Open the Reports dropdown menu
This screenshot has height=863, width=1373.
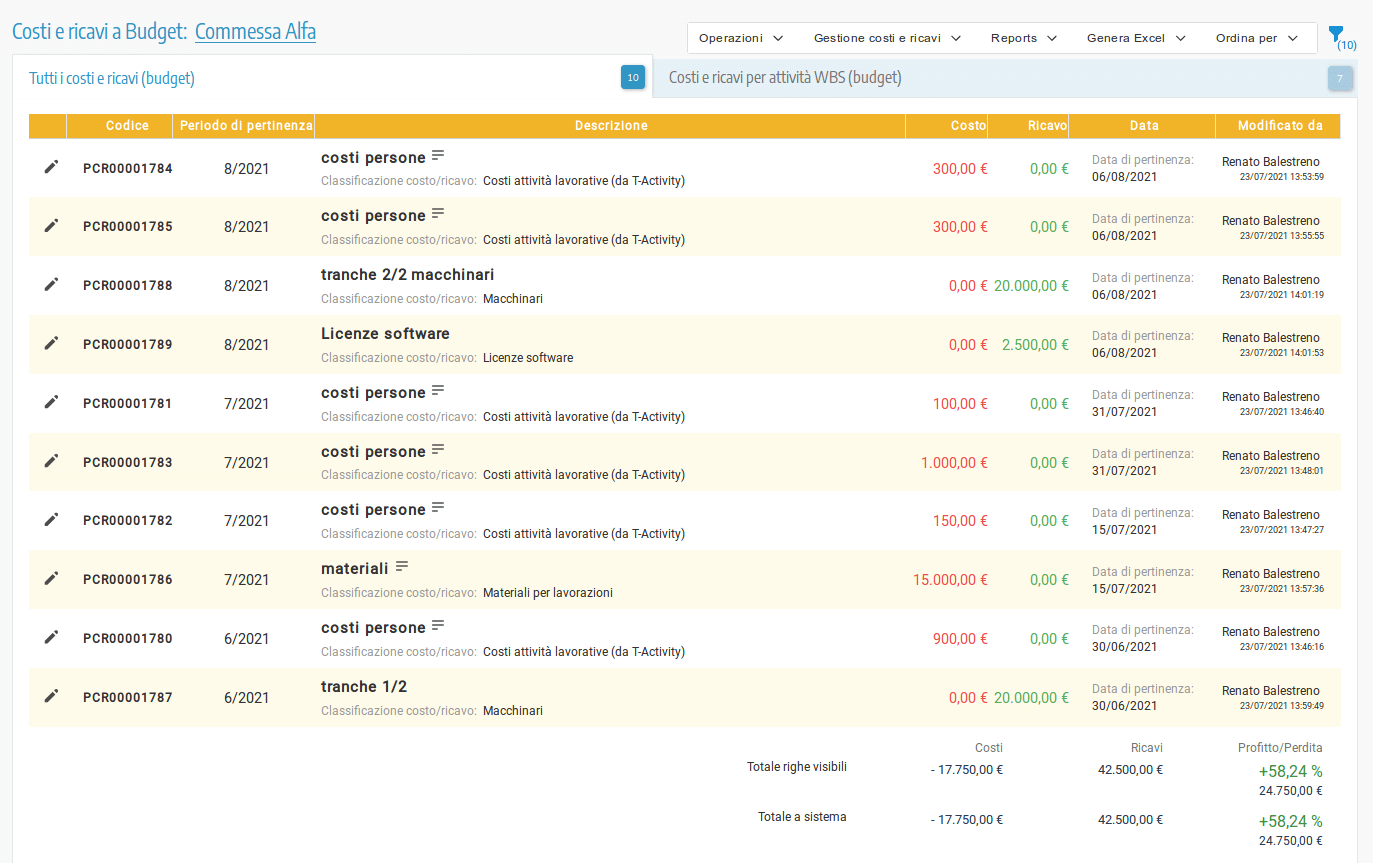[x=1024, y=38]
